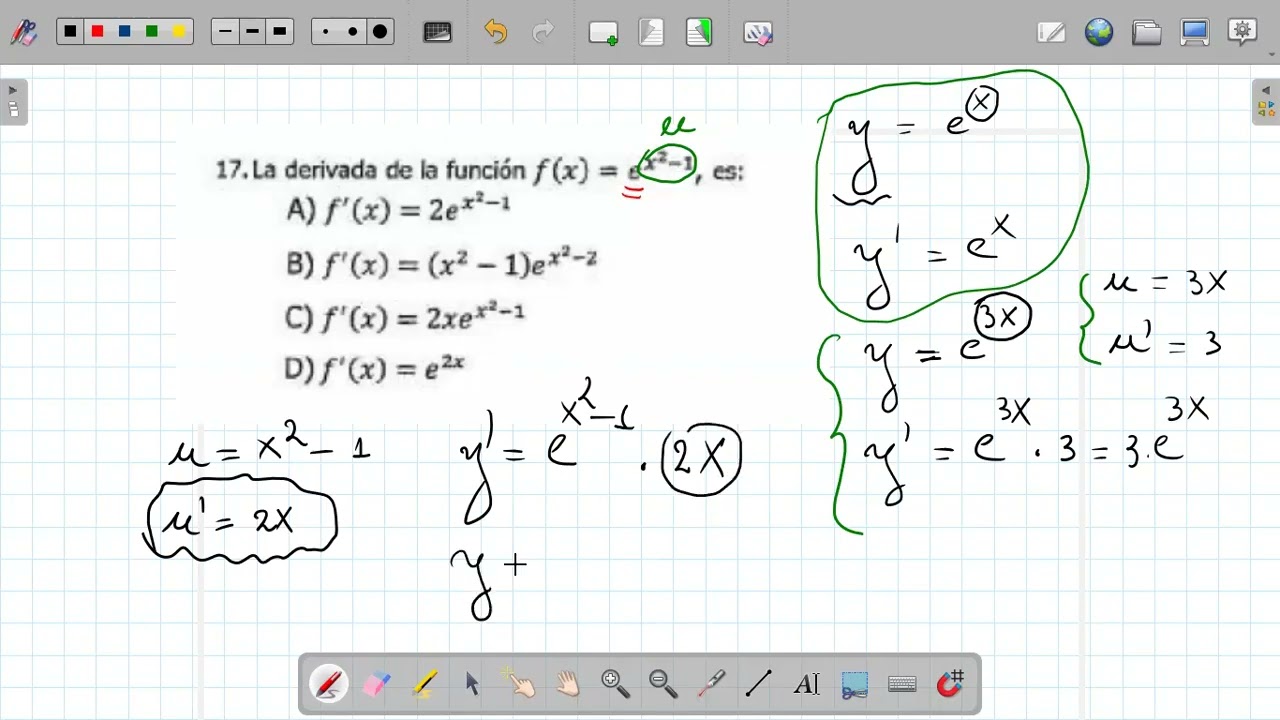This screenshot has width=1280, height=720.
Task: Click answer option A) f'(x) = 2e^(x²−1)
Action: [398, 209]
